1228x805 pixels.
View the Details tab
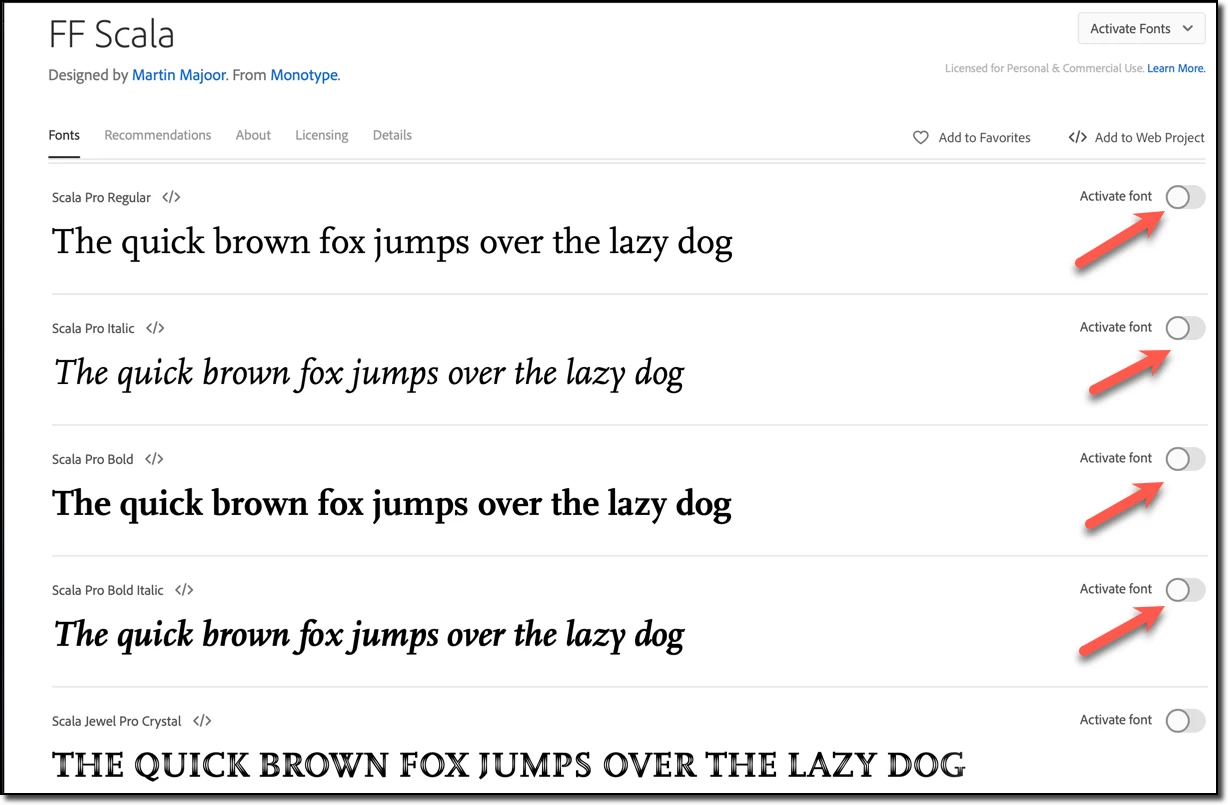pos(392,135)
